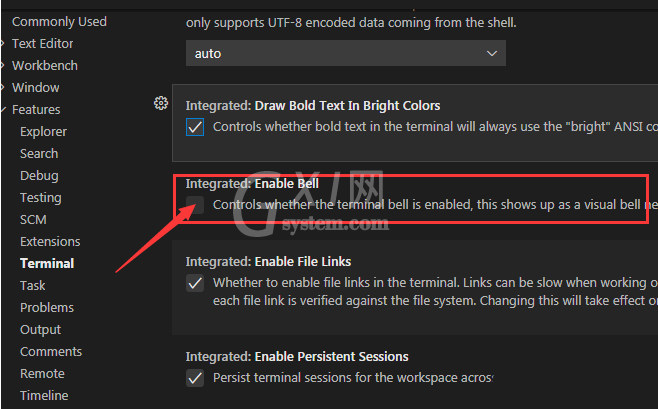The image size is (658, 409).
Task: Go to Problems settings category
Action: (x=47, y=307)
